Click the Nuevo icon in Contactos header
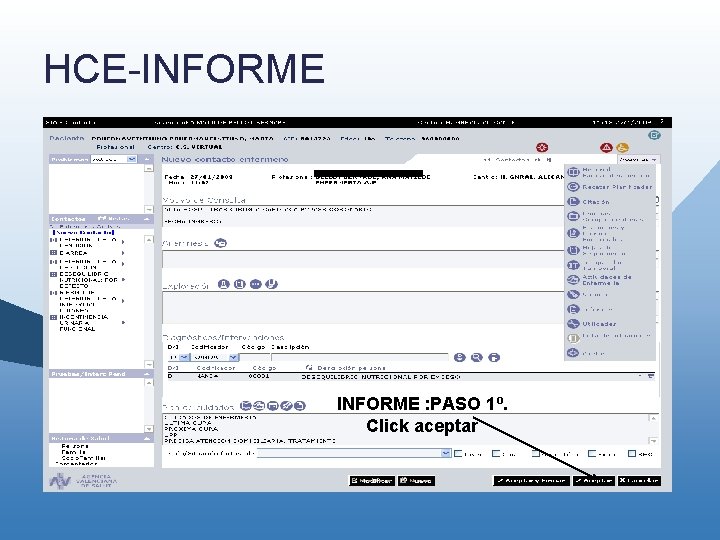 coord(102,219)
